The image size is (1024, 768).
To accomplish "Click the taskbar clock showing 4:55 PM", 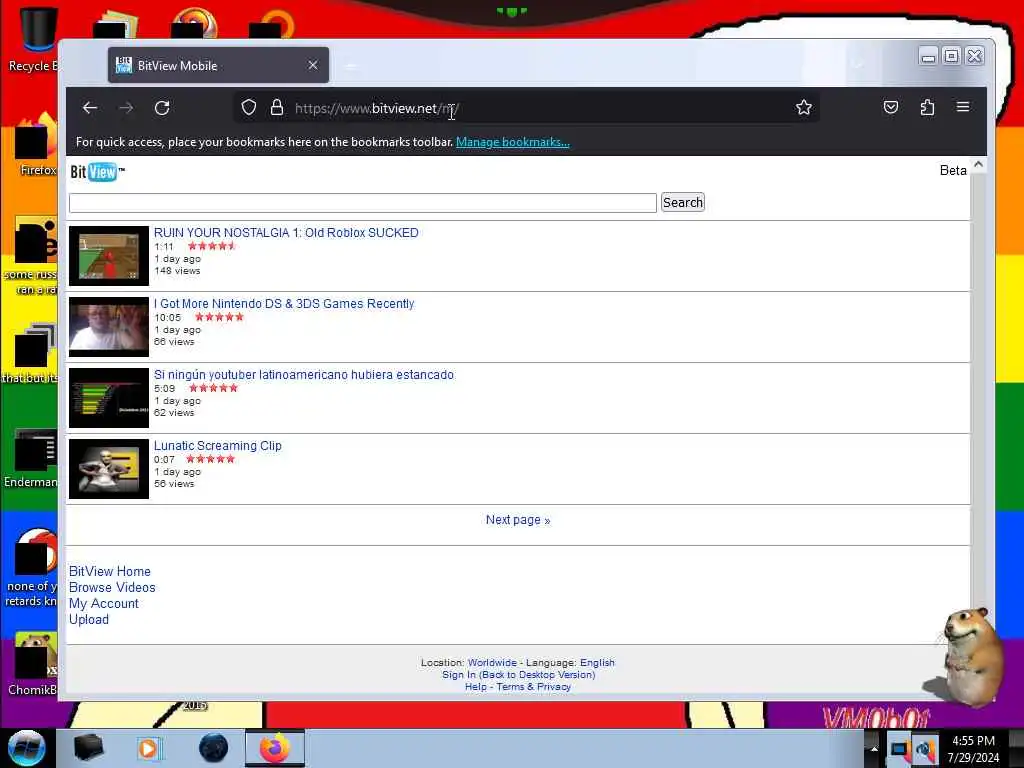I will (973, 749).
